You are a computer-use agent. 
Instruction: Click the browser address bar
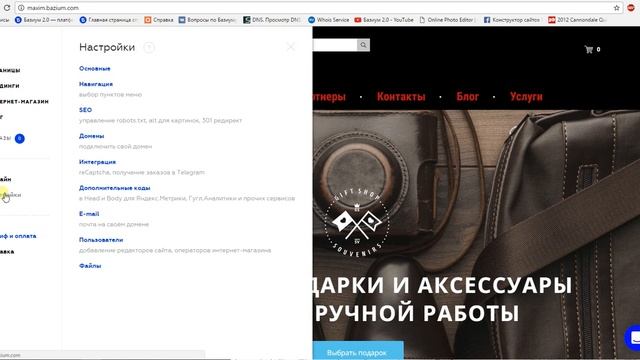tap(318, 8)
